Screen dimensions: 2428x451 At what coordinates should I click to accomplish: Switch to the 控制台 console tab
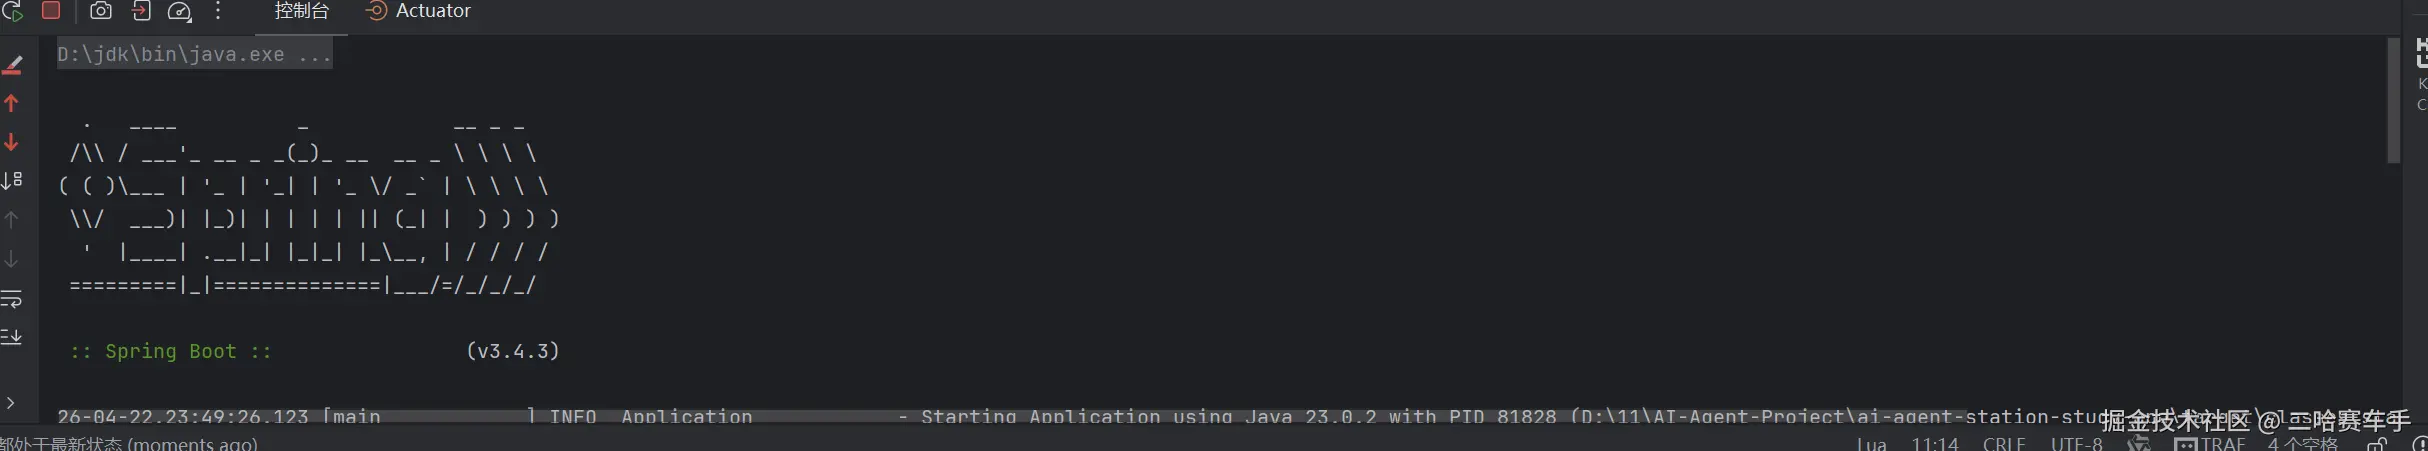(x=301, y=11)
